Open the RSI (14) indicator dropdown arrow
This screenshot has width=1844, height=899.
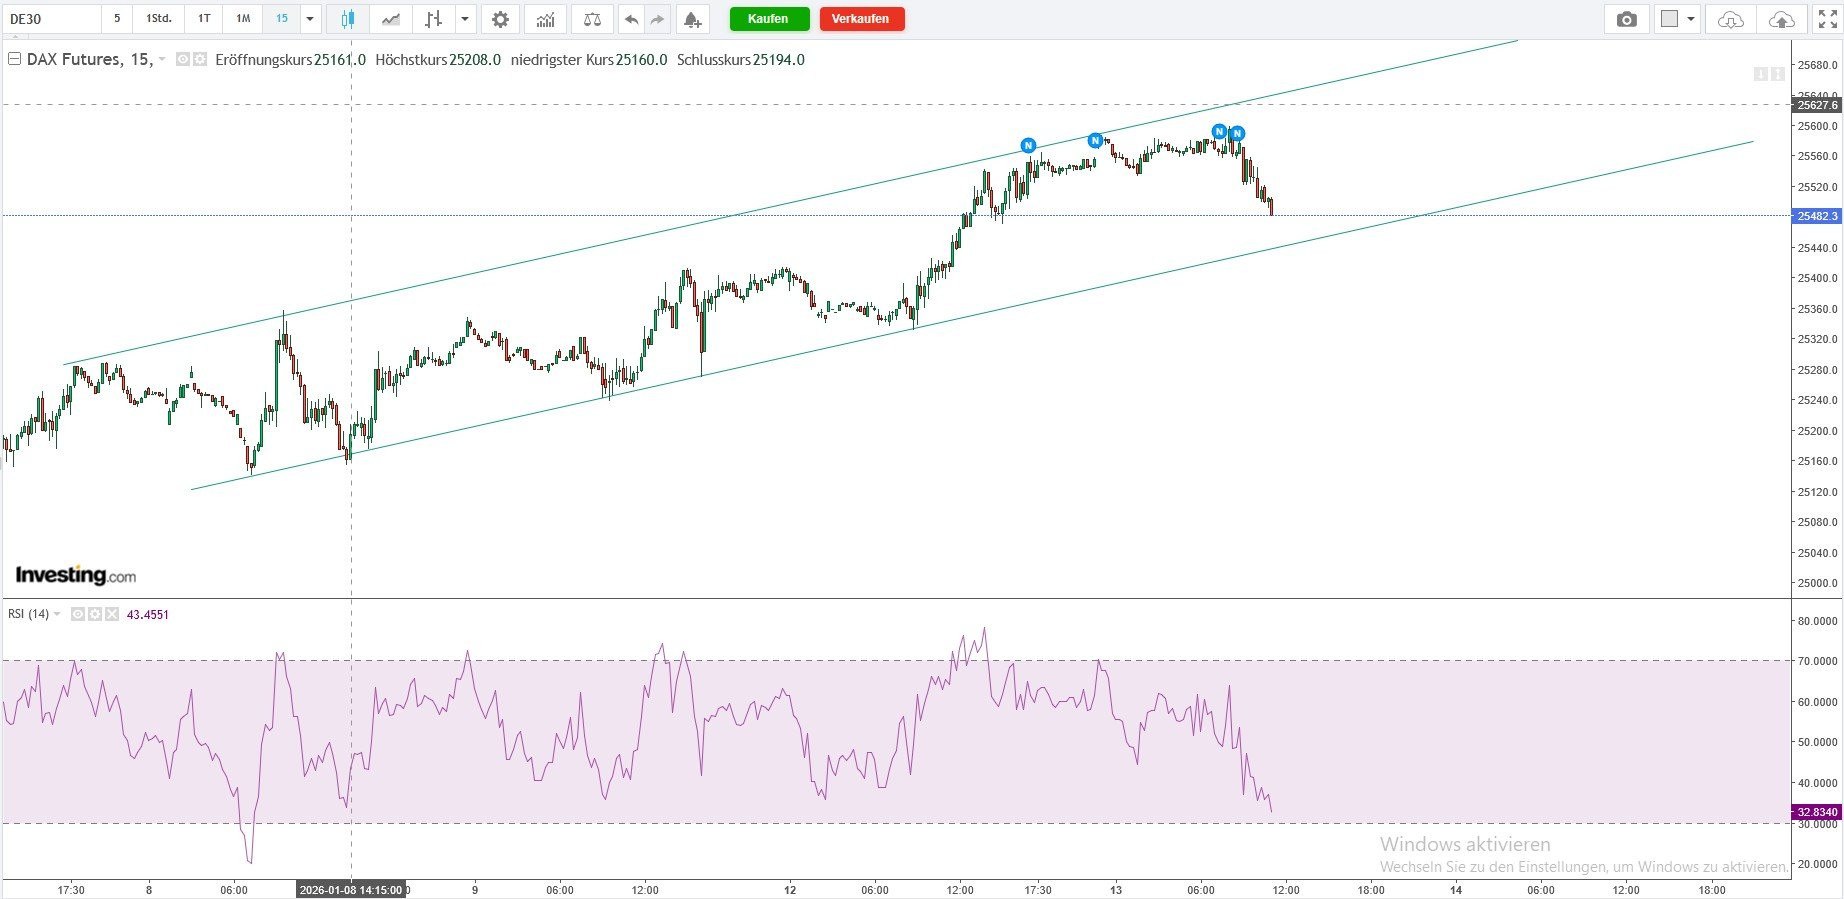57,614
